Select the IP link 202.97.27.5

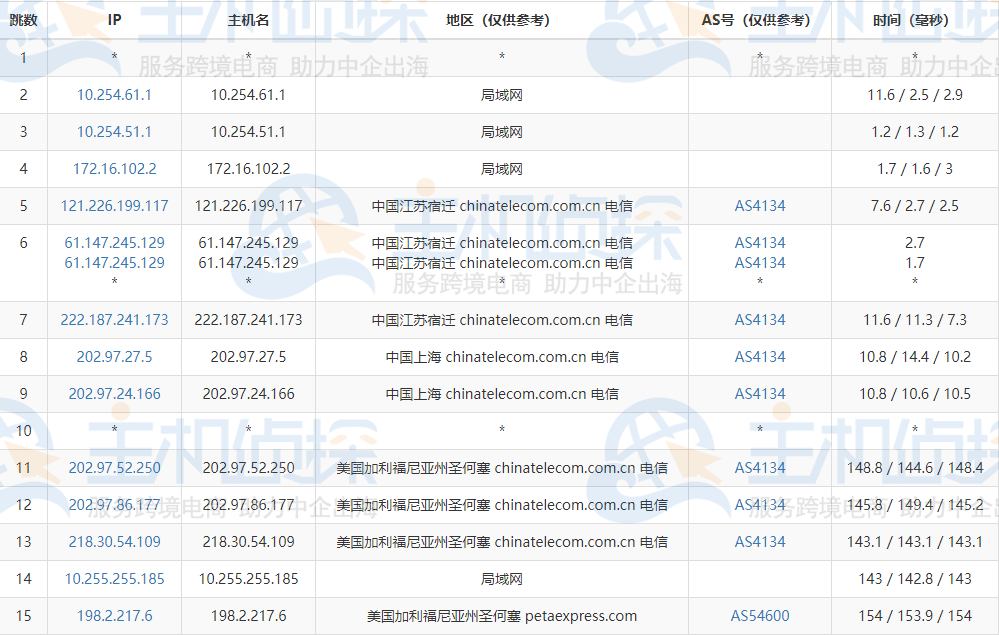coord(113,357)
